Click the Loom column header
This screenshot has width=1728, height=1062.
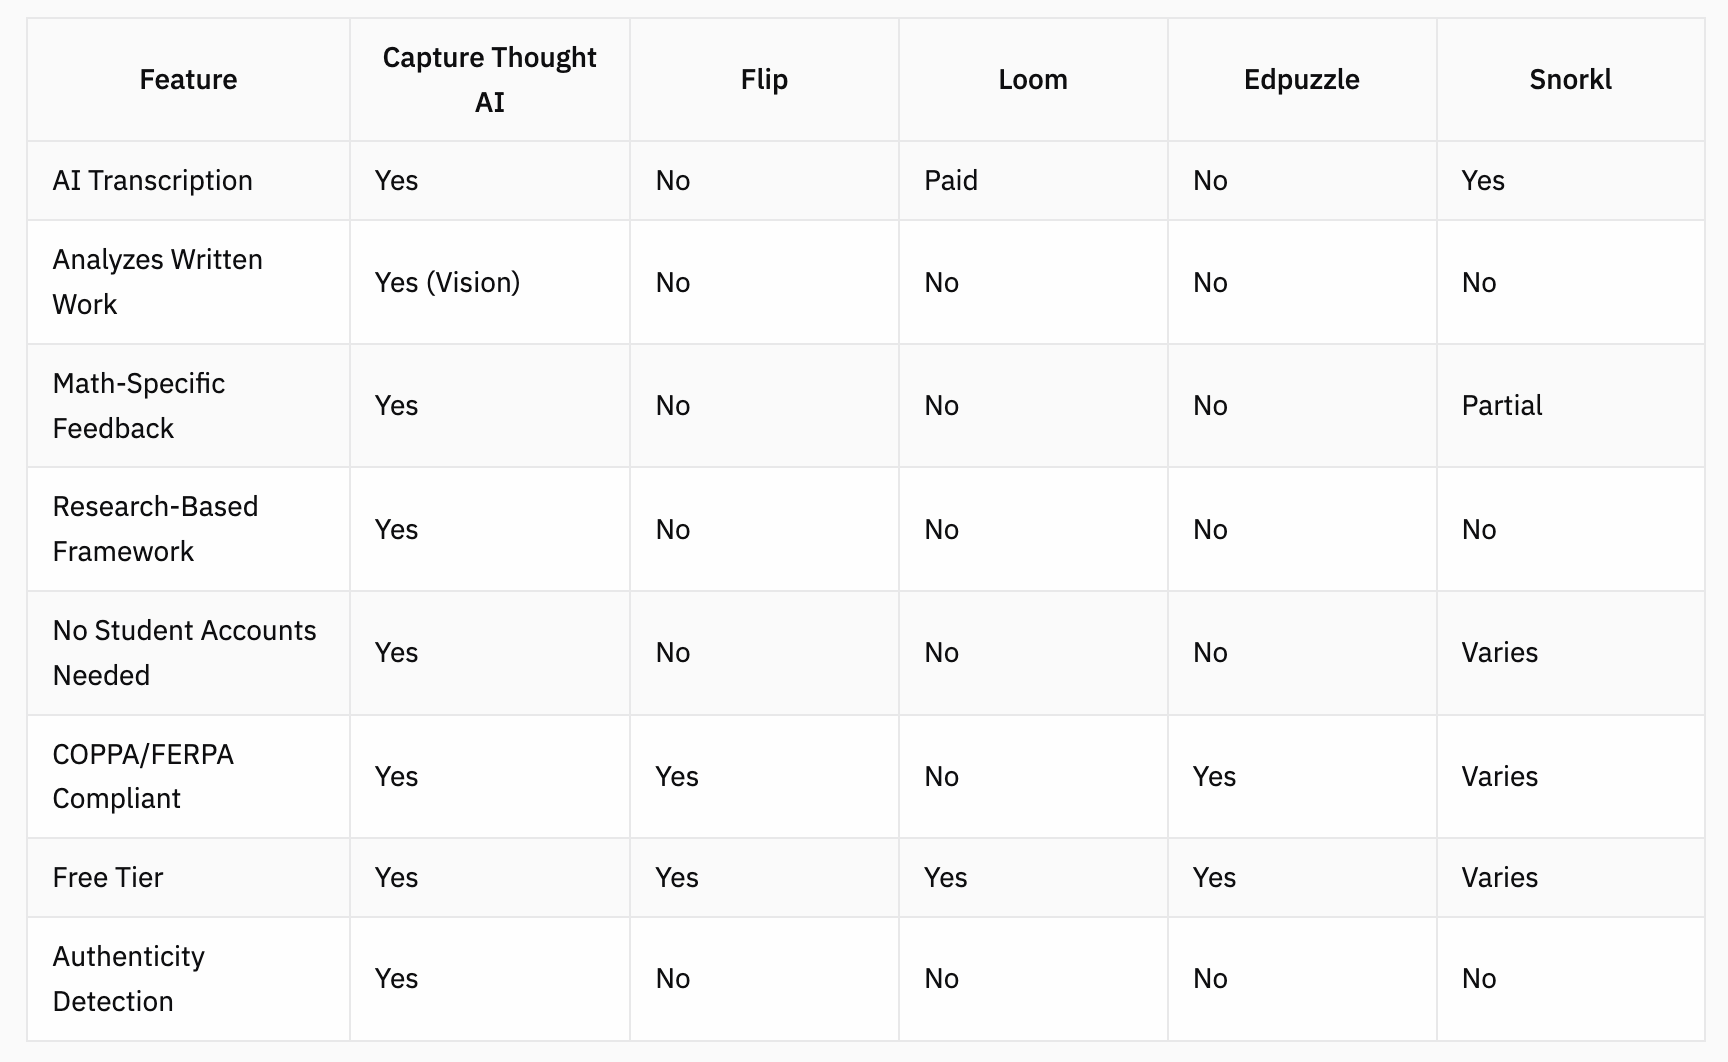(1033, 80)
